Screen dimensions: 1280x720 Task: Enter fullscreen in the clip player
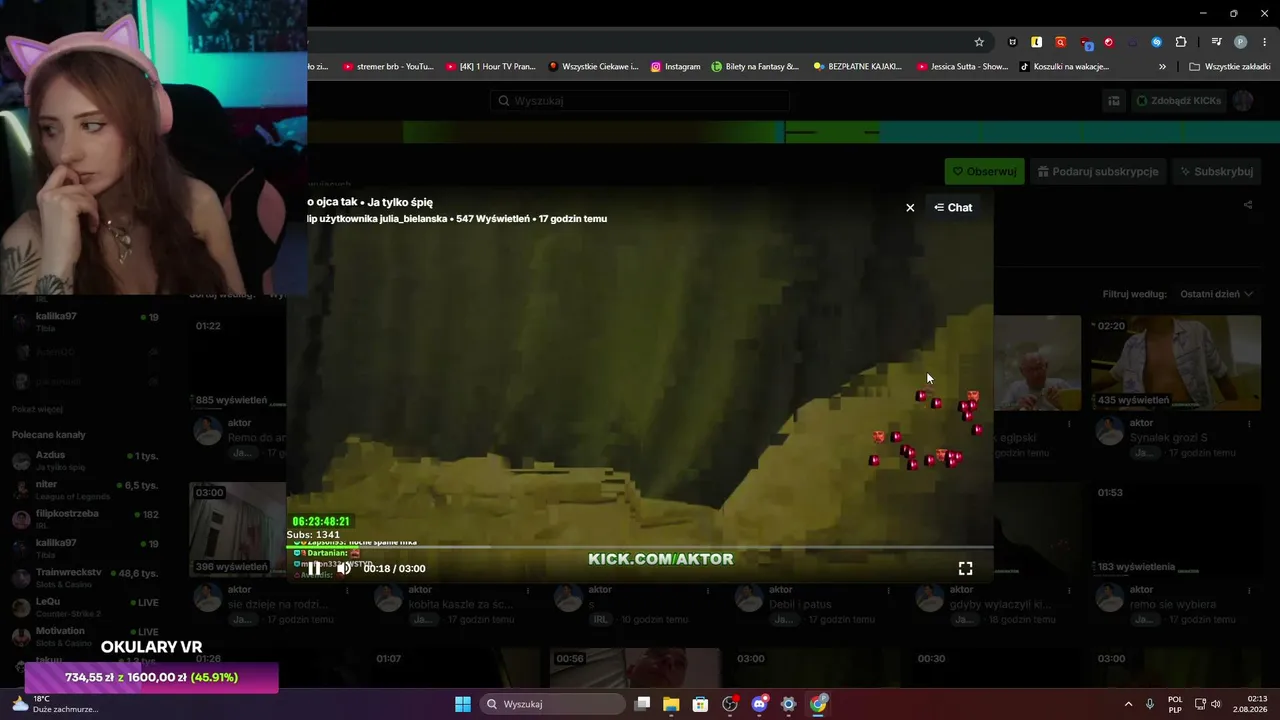(965, 568)
